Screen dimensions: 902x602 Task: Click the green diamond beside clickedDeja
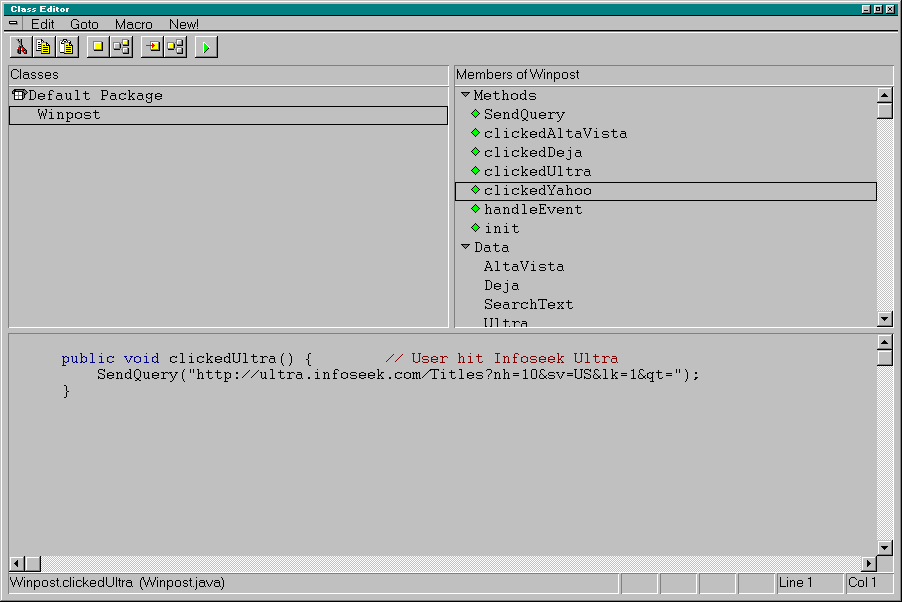click(475, 151)
